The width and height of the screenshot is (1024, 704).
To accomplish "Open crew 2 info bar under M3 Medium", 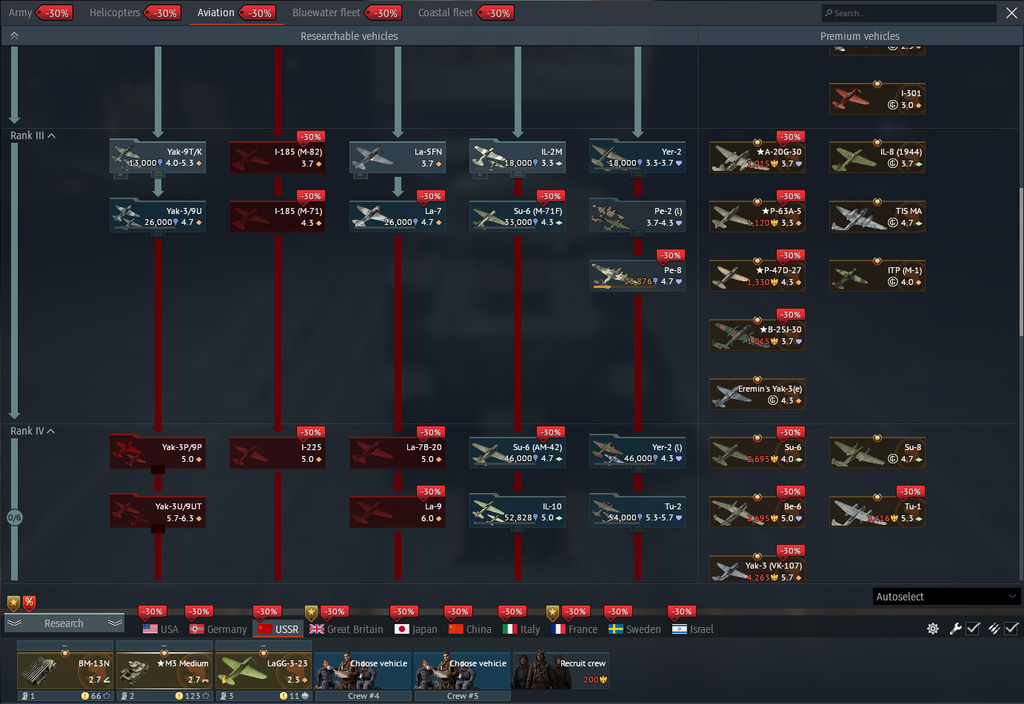I will coord(165,696).
